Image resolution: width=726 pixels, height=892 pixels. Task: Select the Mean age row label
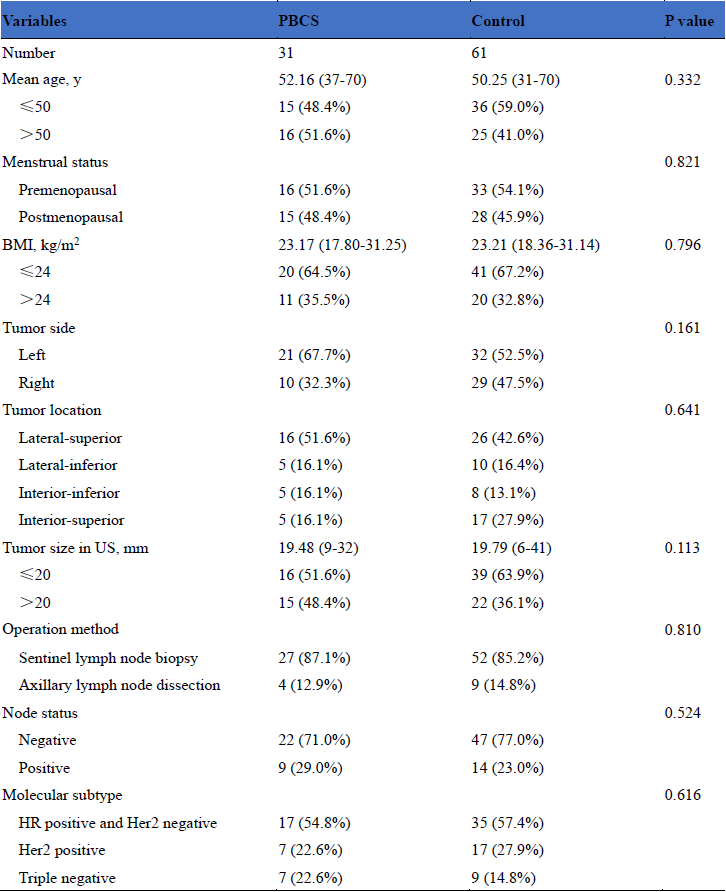40,80
